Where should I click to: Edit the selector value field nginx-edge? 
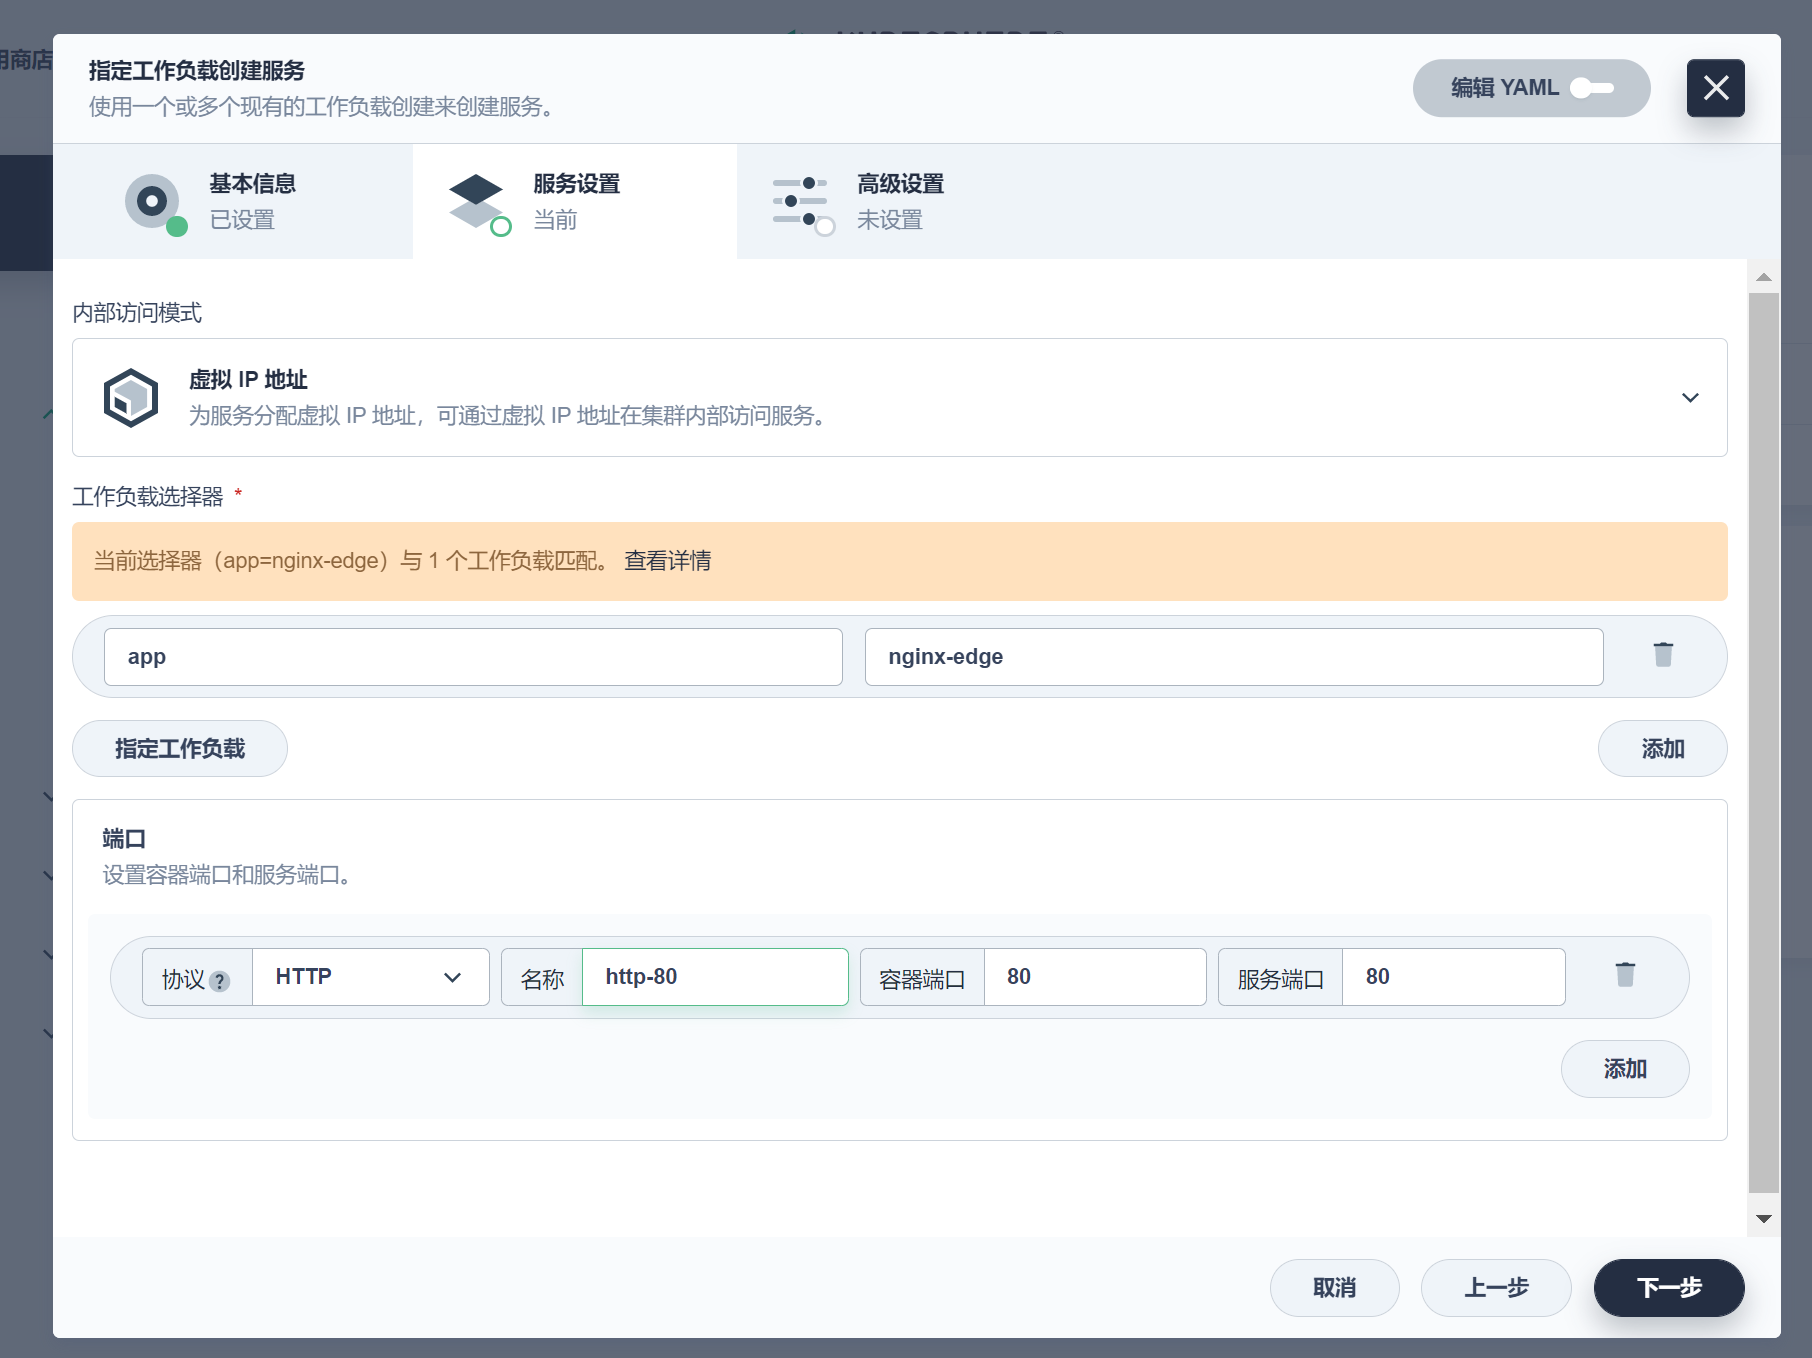click(x=1234, y=657)
